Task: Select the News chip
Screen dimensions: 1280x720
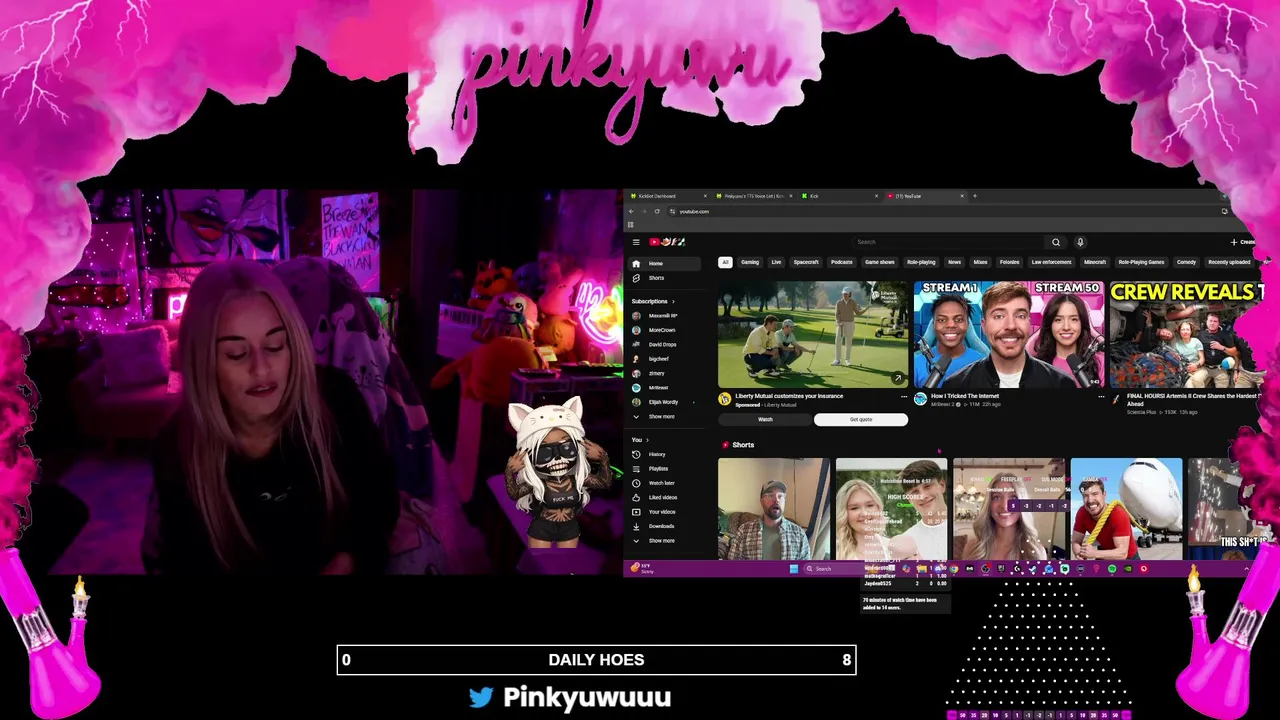Action: (954, 262)
